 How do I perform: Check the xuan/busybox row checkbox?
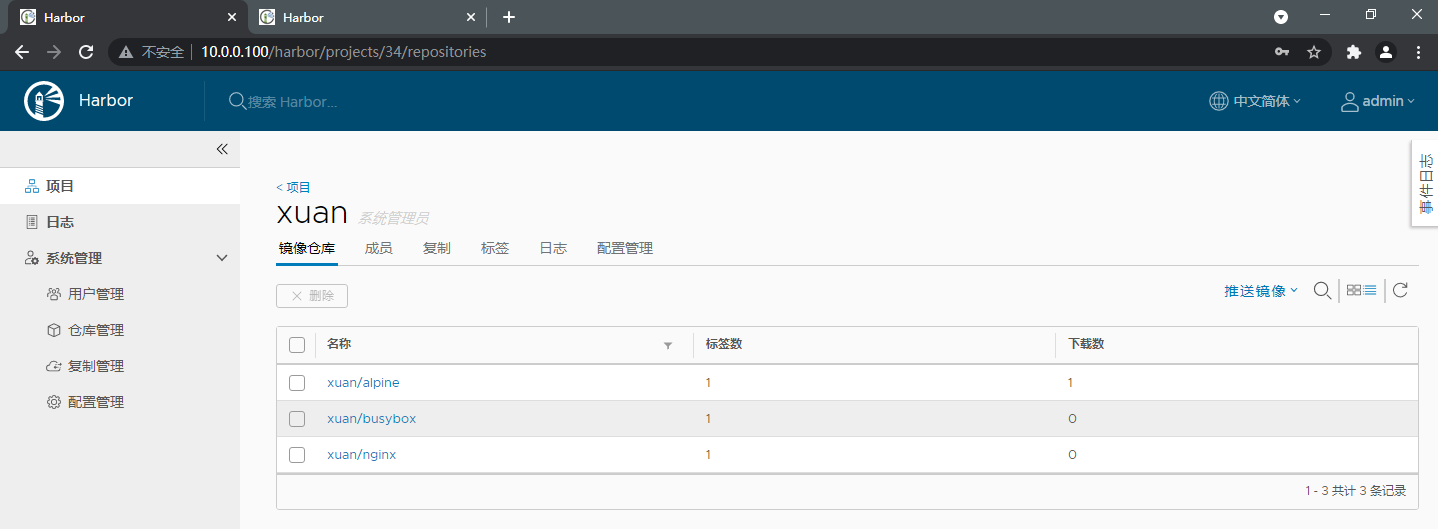[x=297, y=419]
